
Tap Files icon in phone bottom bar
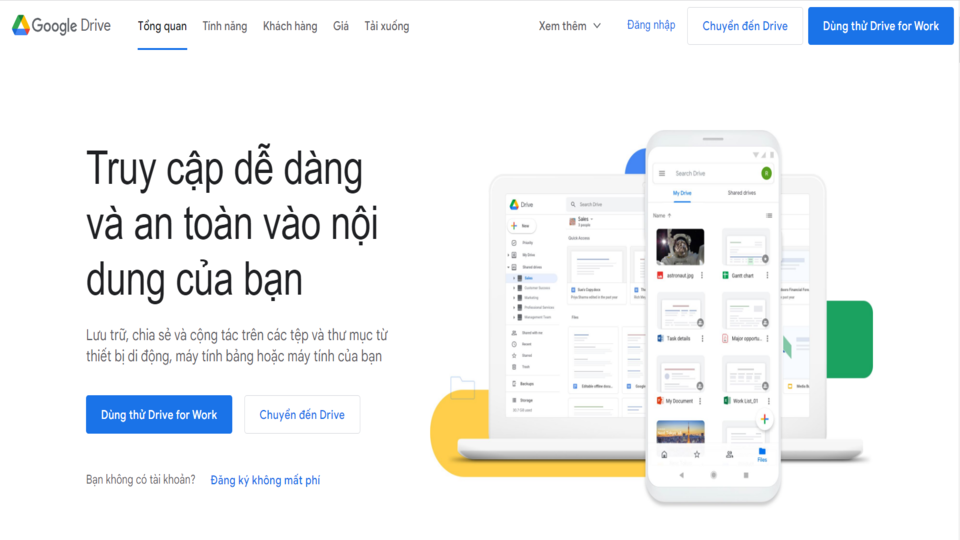[762, 455]
